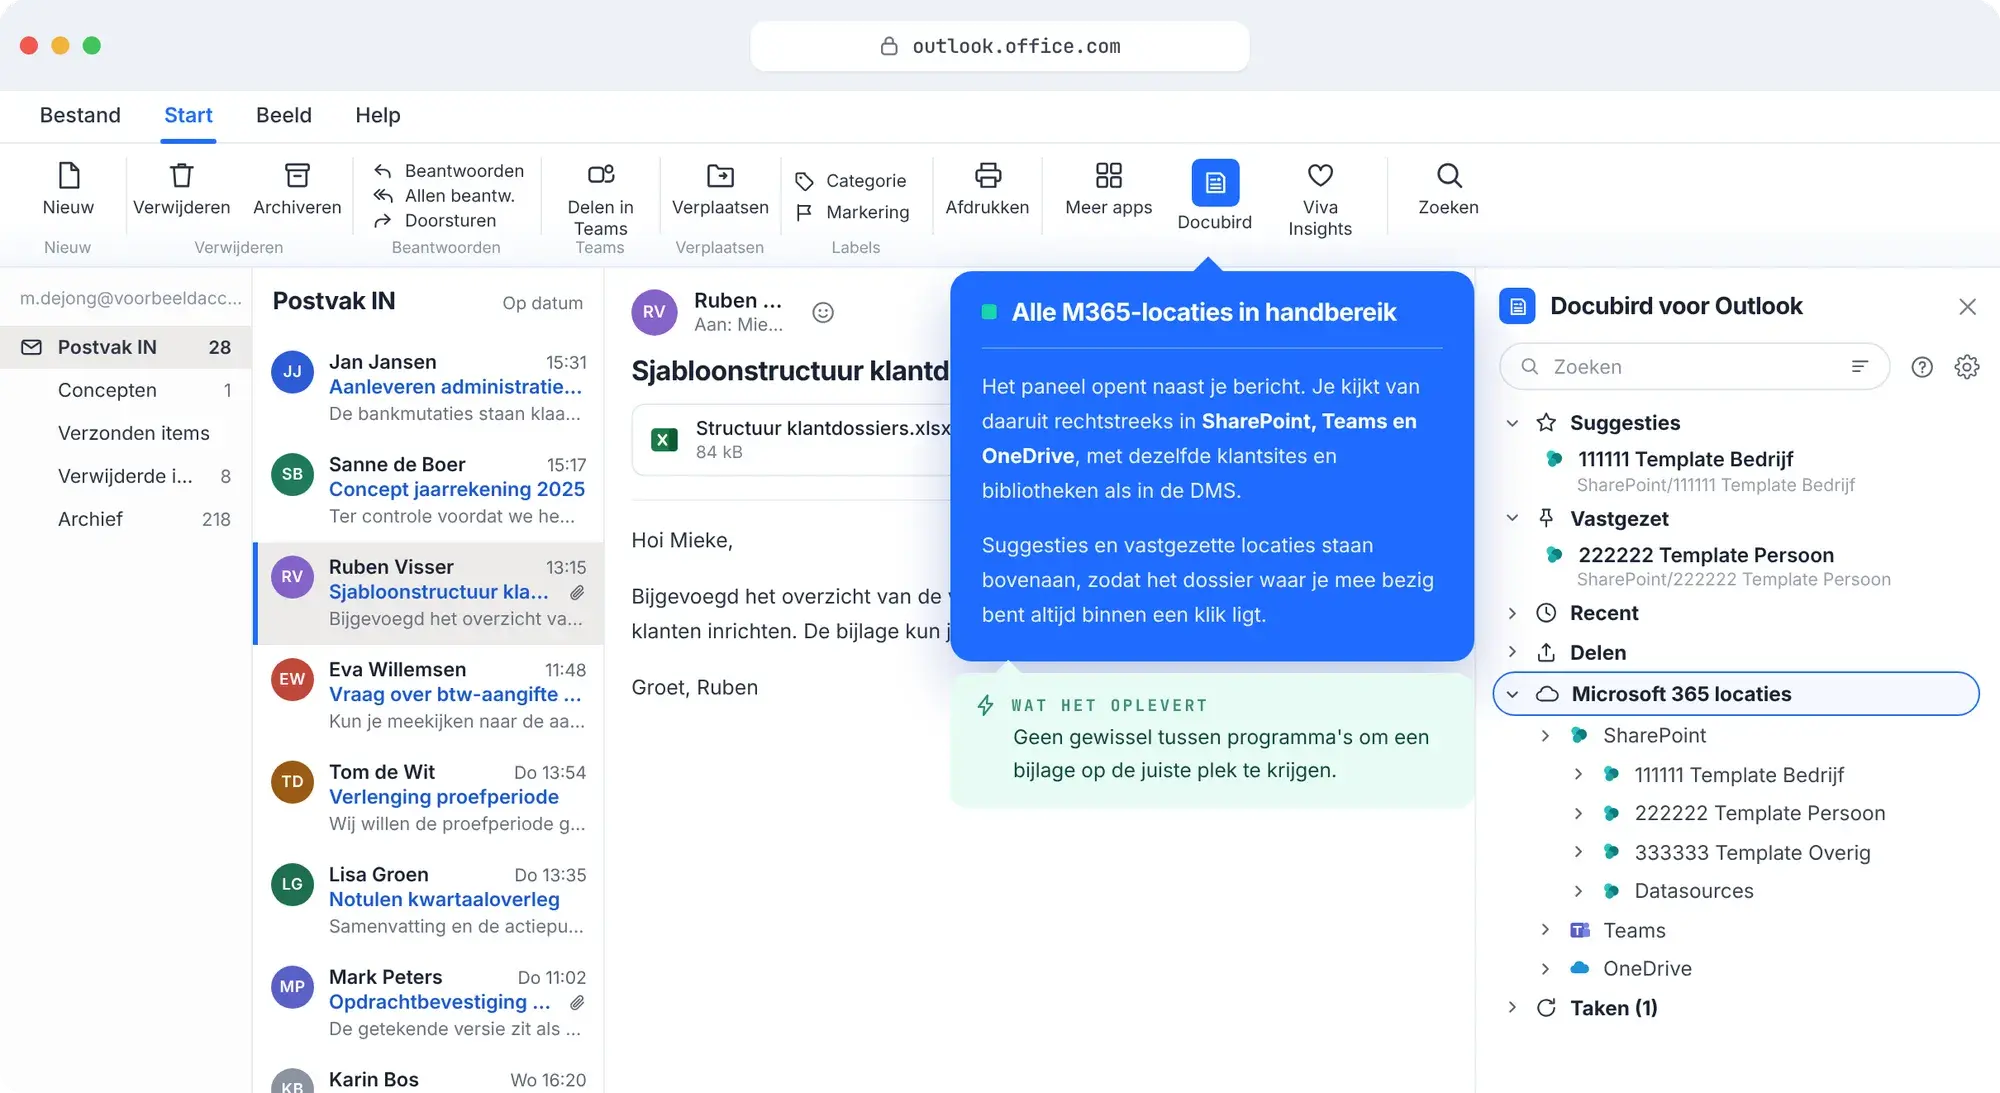Screen dimensions: 2000x1093
Task: Select pinned 222222 Template Persoon location
Action: [1717, 566]
